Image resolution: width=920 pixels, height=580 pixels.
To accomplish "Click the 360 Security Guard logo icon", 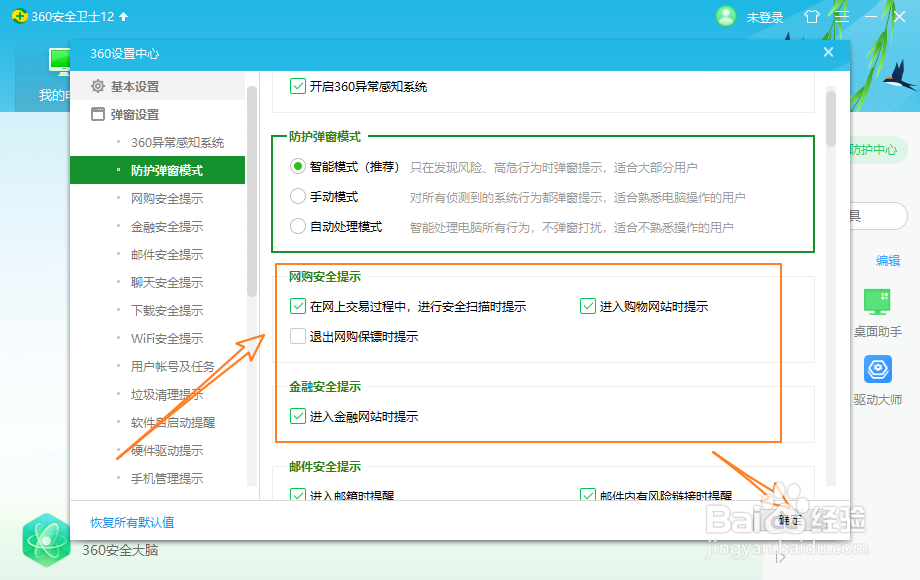I will 19,16.
